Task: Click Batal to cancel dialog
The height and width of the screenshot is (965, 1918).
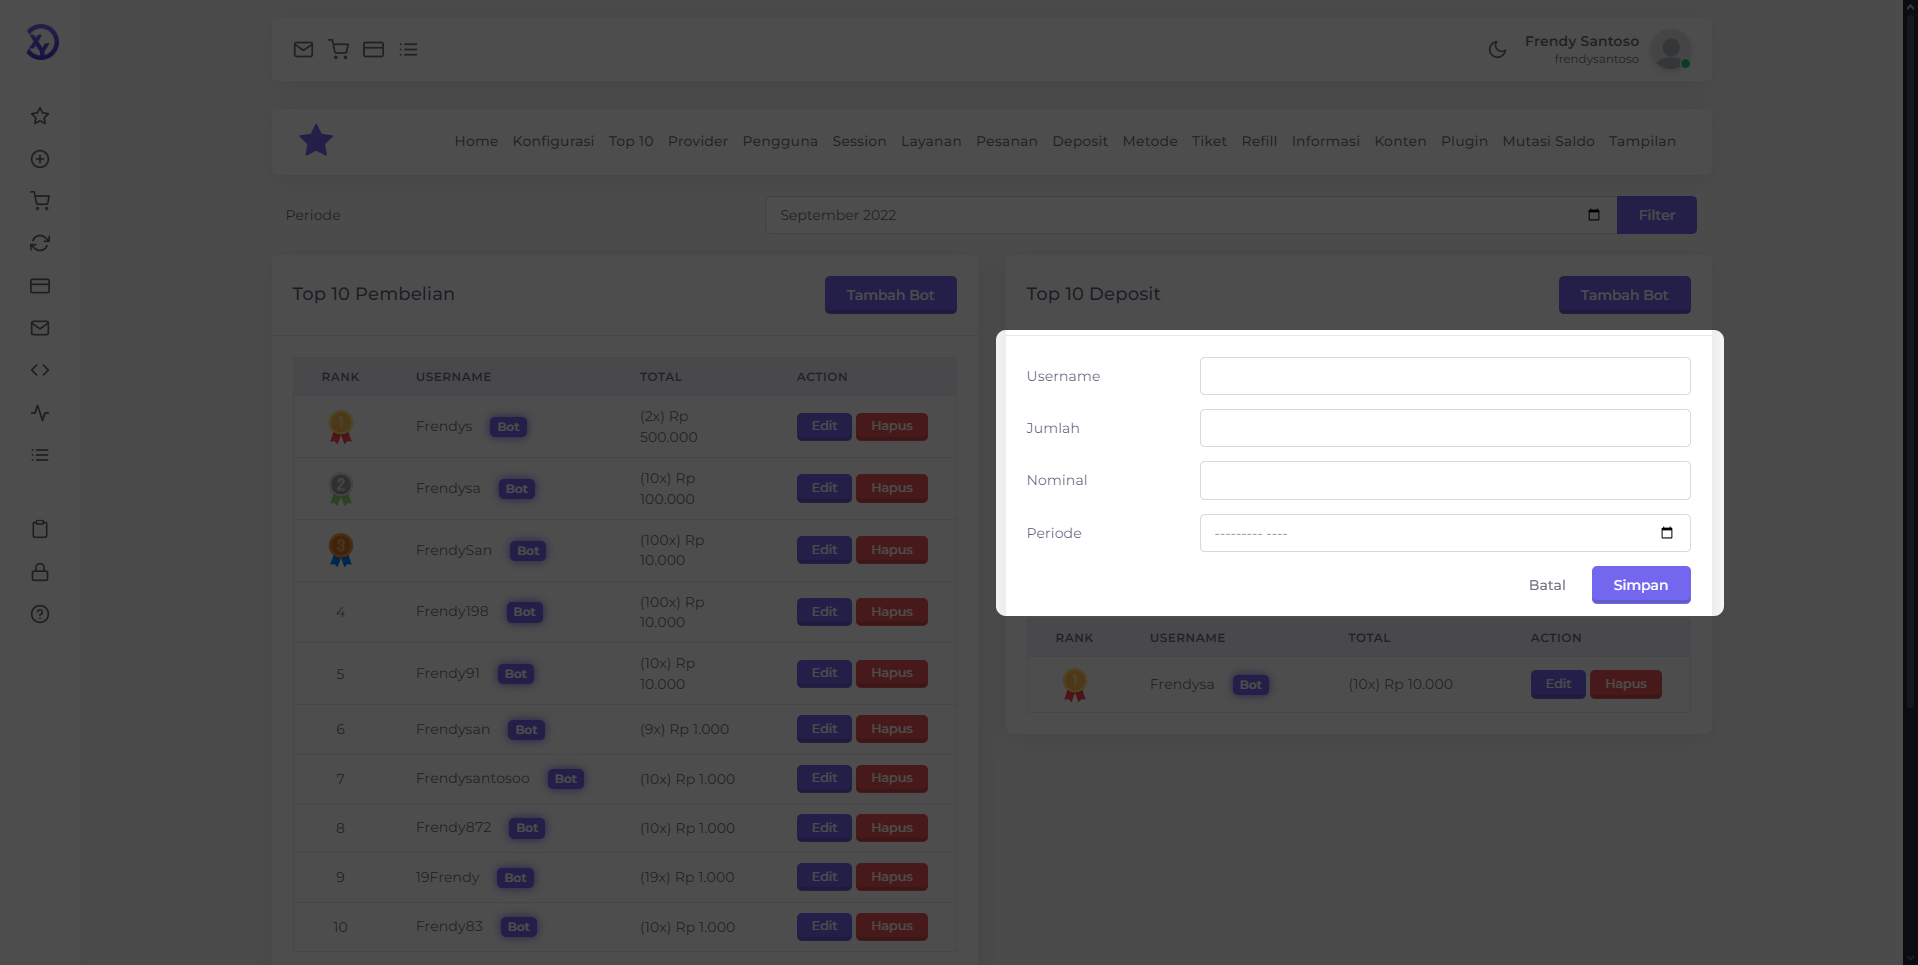Action: (x=1547, y=585)
